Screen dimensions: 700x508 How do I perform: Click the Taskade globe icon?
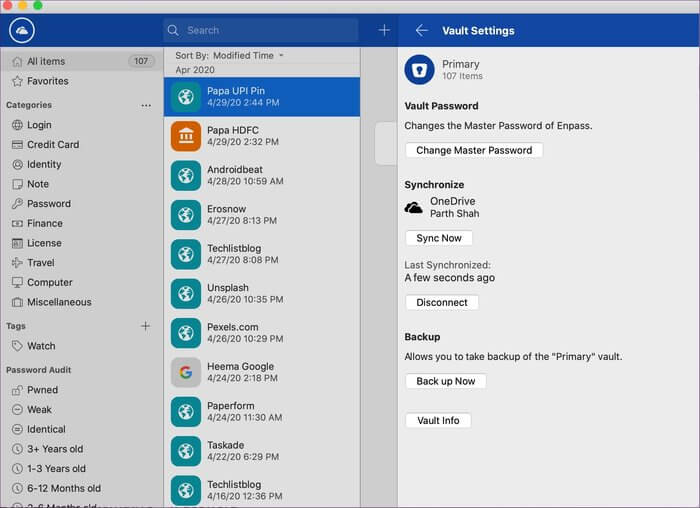pyautogui.click(x=186, y=451)
